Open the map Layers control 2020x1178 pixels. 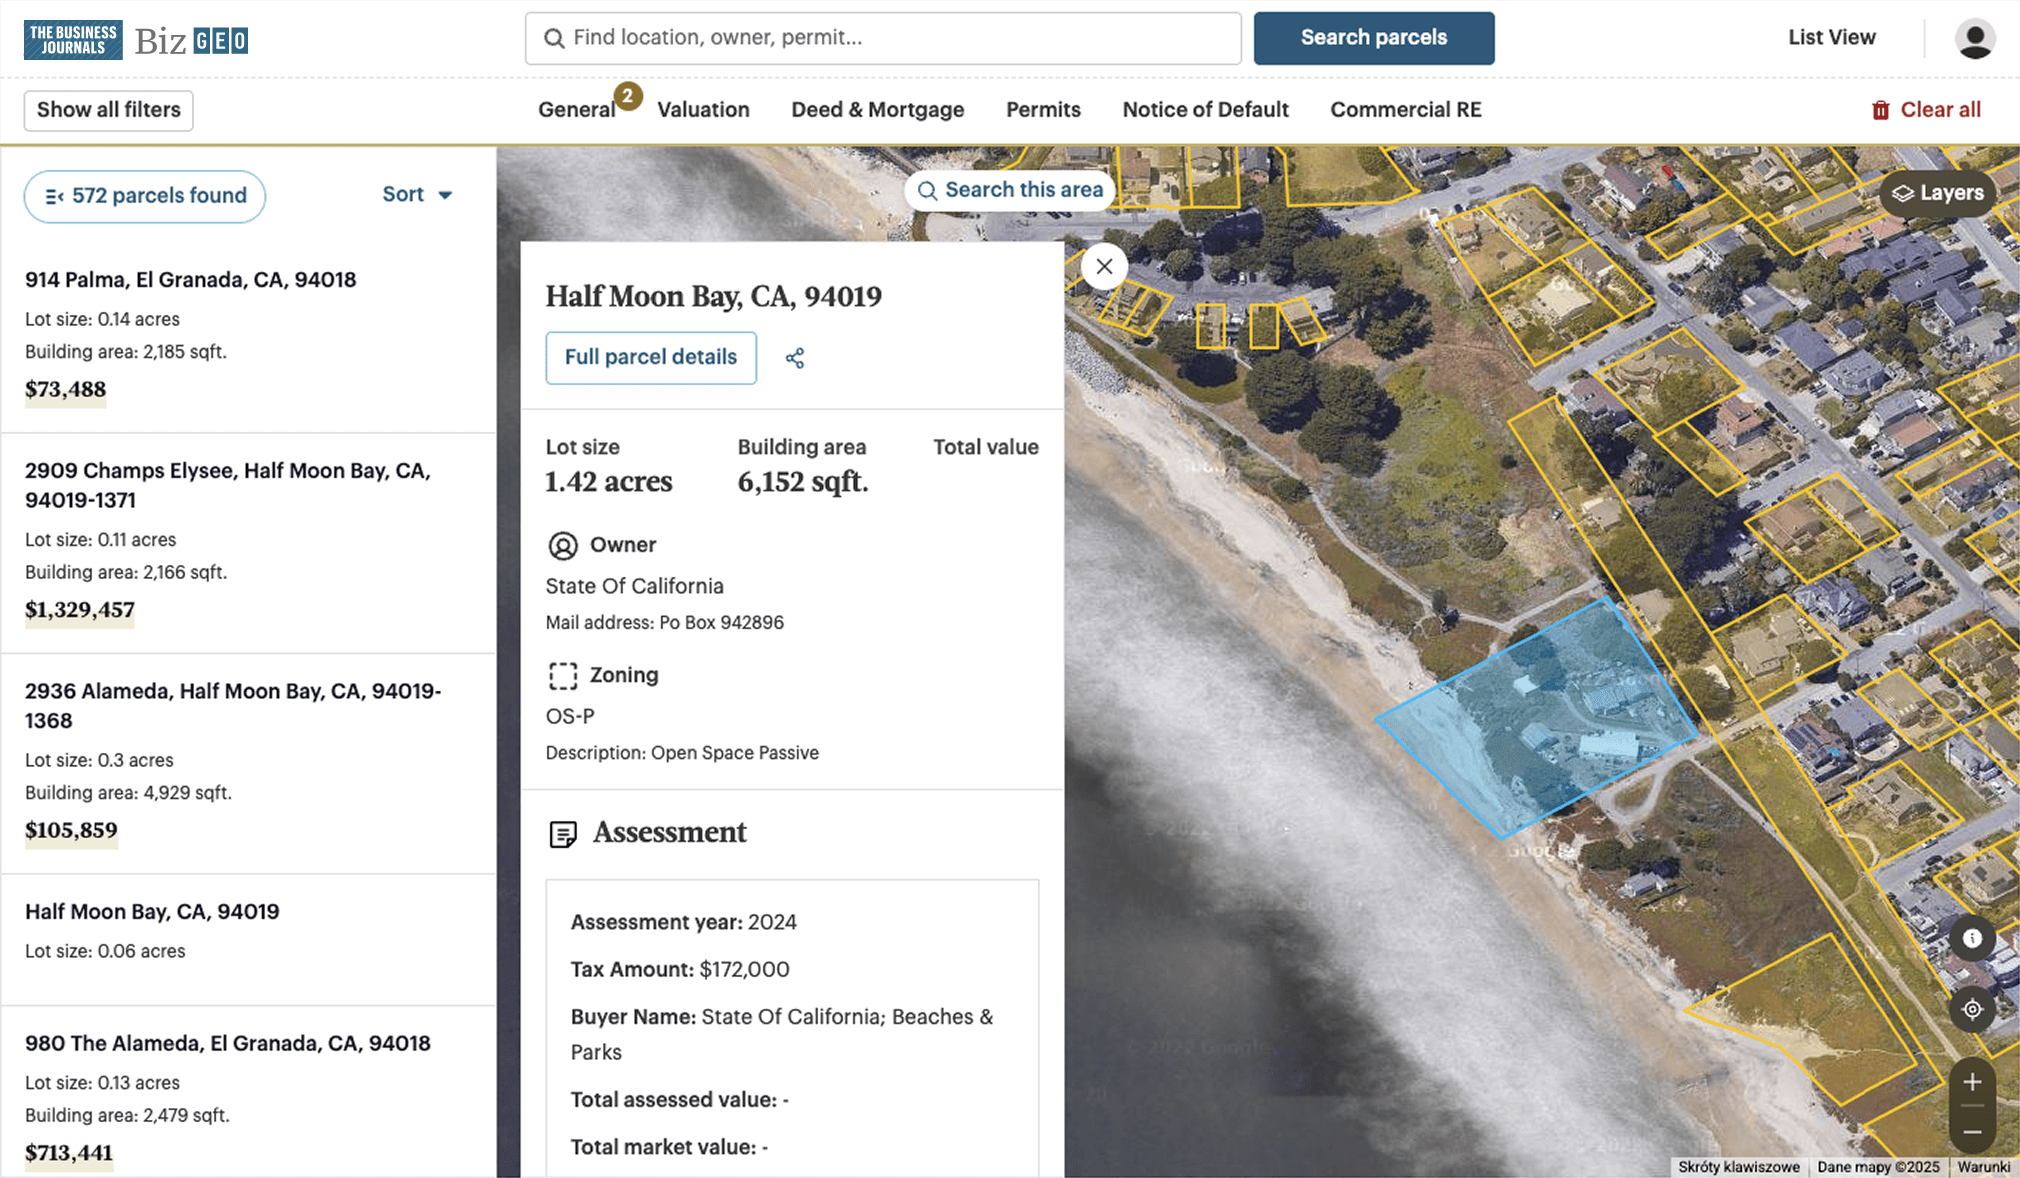pyautogui.click(x=1937, y=193)
